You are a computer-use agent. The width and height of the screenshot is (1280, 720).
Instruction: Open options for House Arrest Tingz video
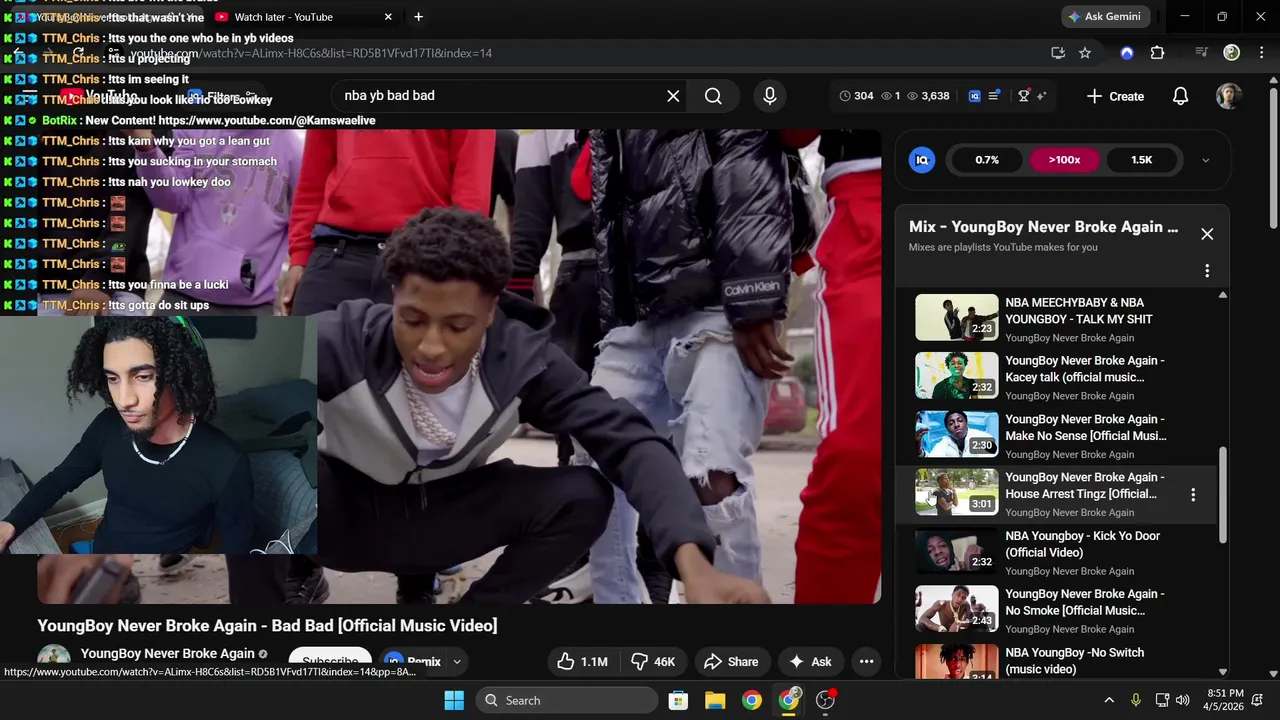point(1193,495)
